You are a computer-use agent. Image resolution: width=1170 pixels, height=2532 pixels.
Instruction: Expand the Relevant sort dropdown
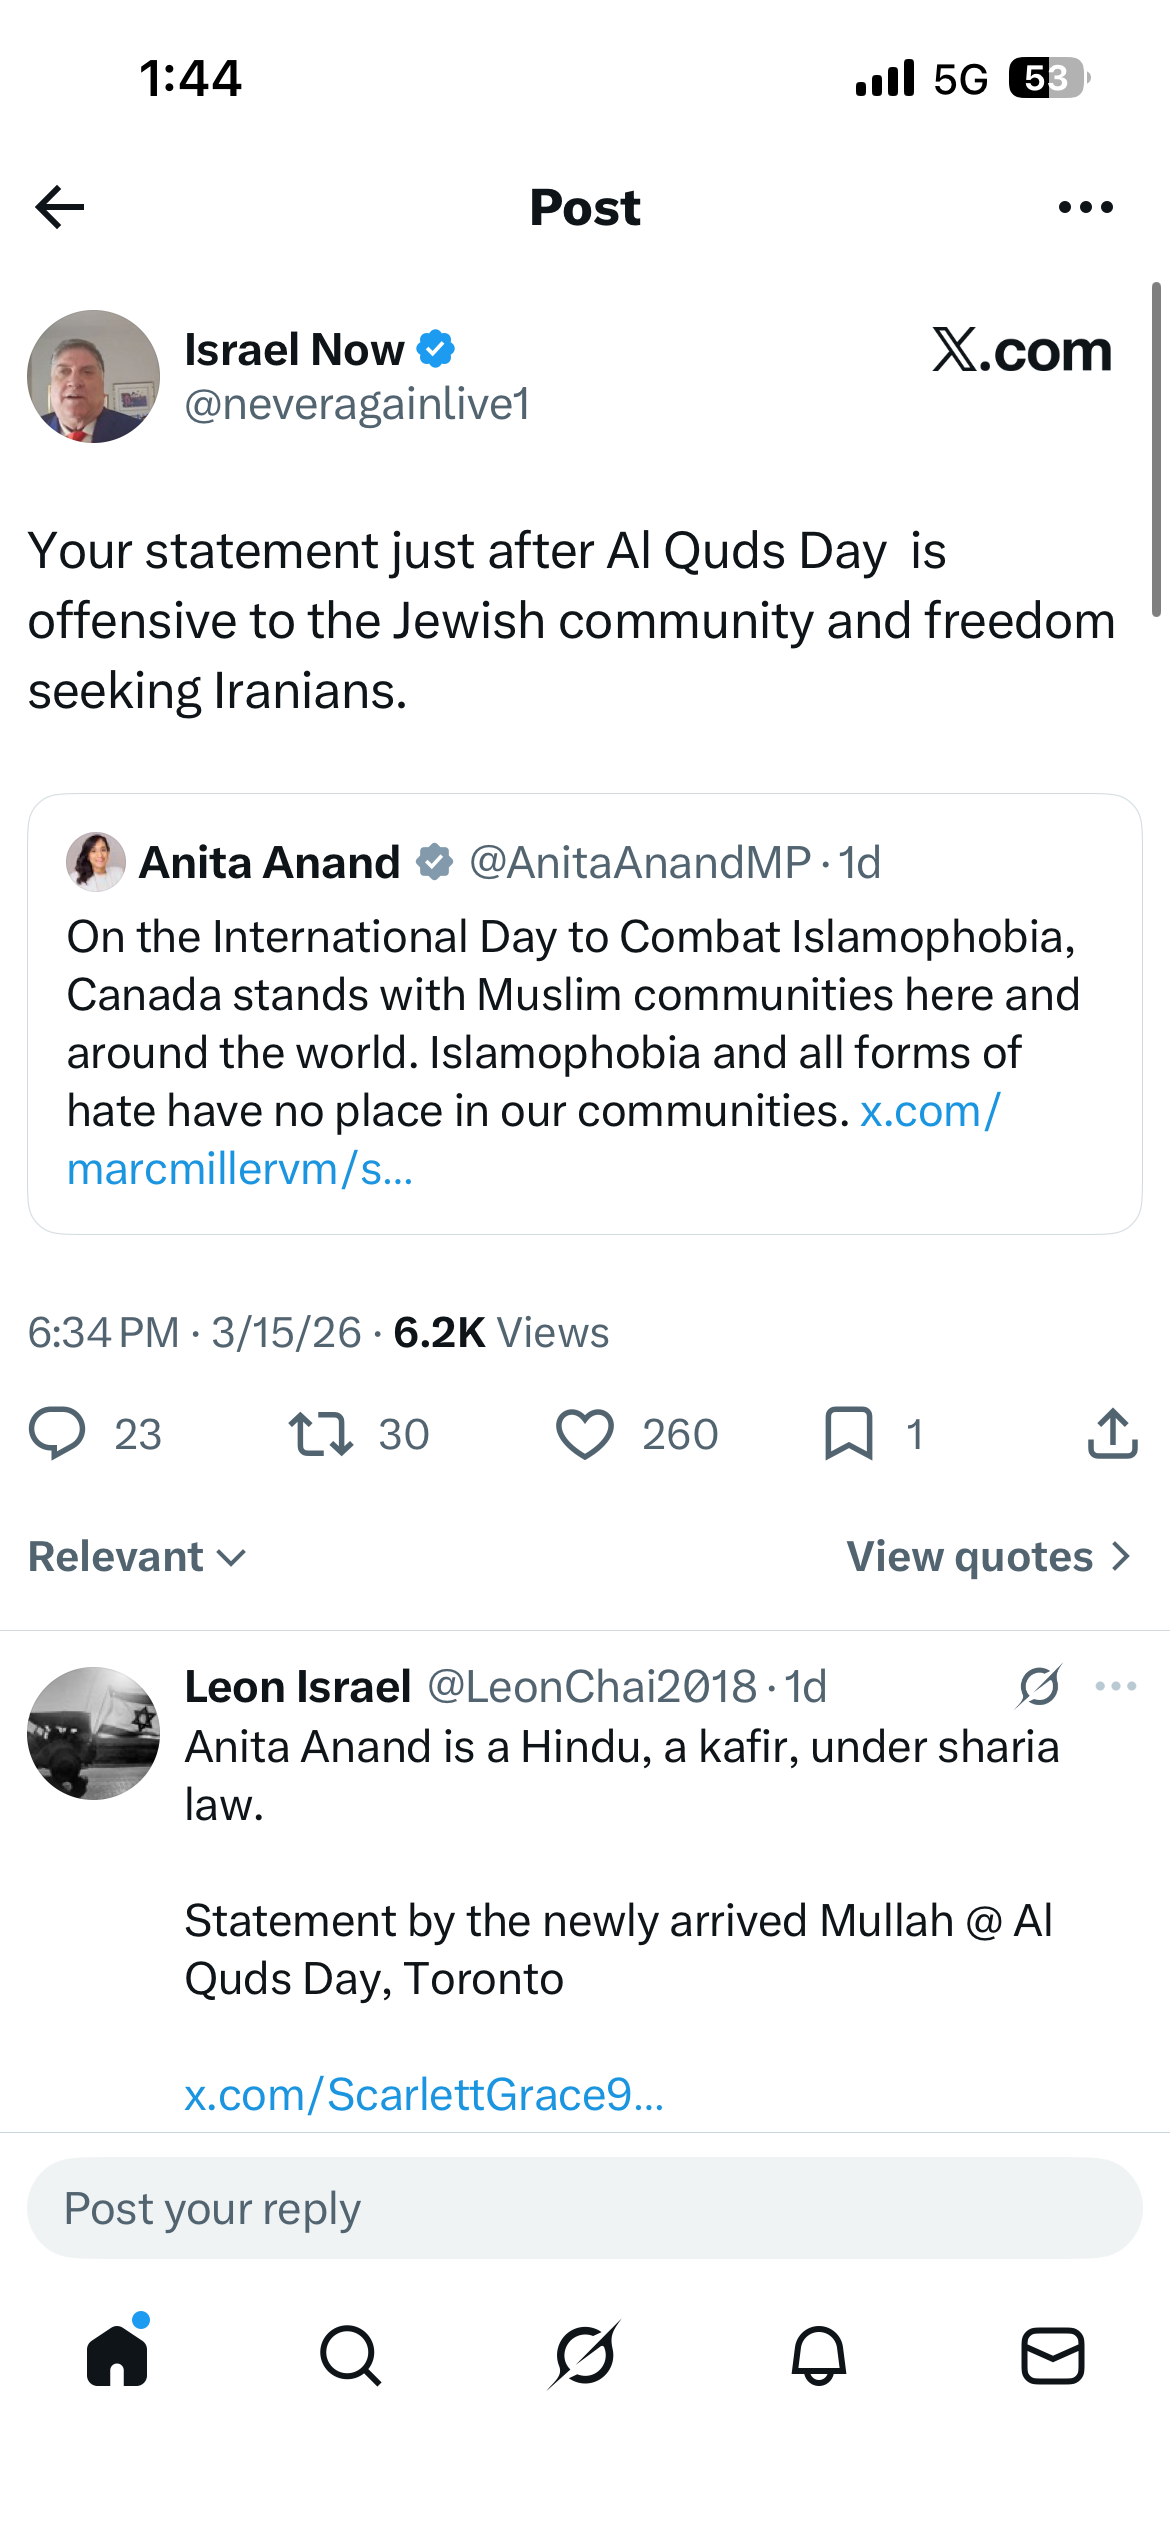[137, 1556]
